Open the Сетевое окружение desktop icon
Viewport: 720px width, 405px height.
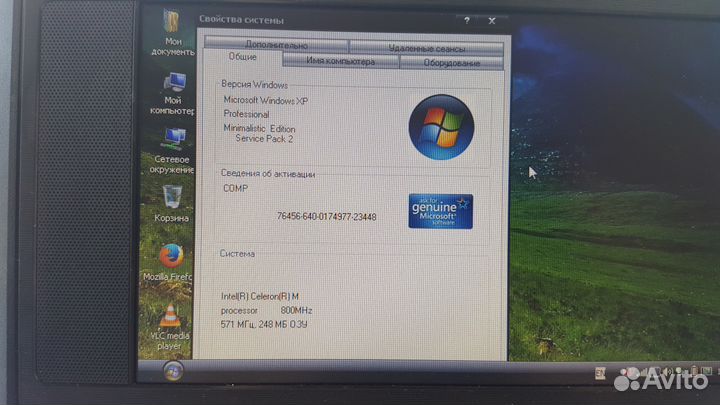click(x=172, y=151)
